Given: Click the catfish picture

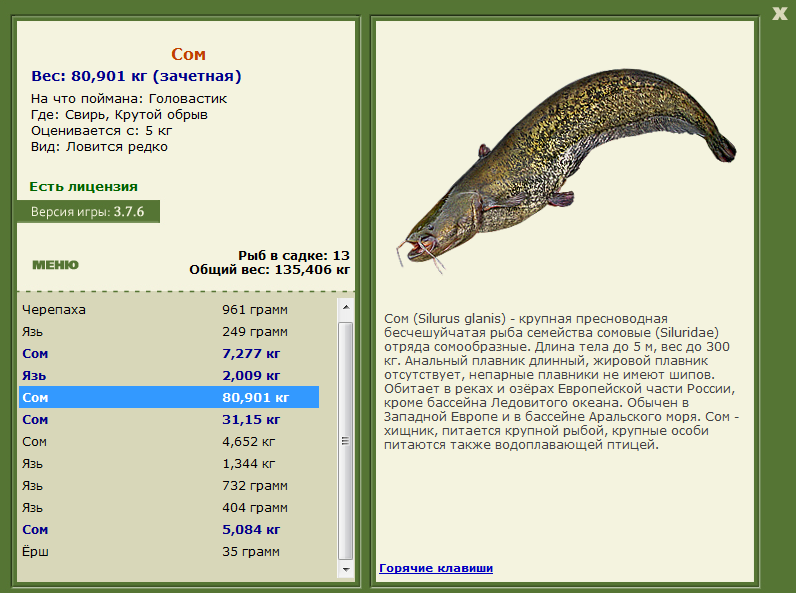Looking at the screenshot, I should (566, 170).
